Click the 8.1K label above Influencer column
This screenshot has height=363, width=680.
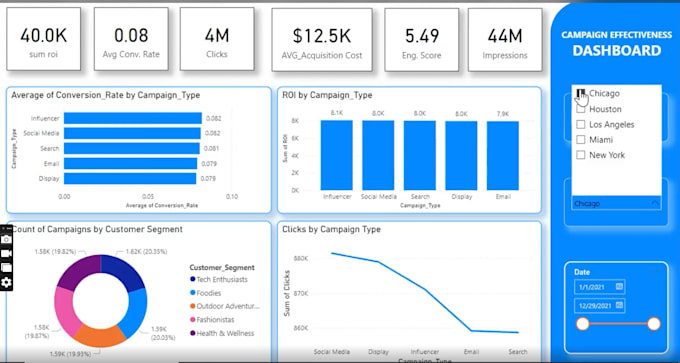337,113
